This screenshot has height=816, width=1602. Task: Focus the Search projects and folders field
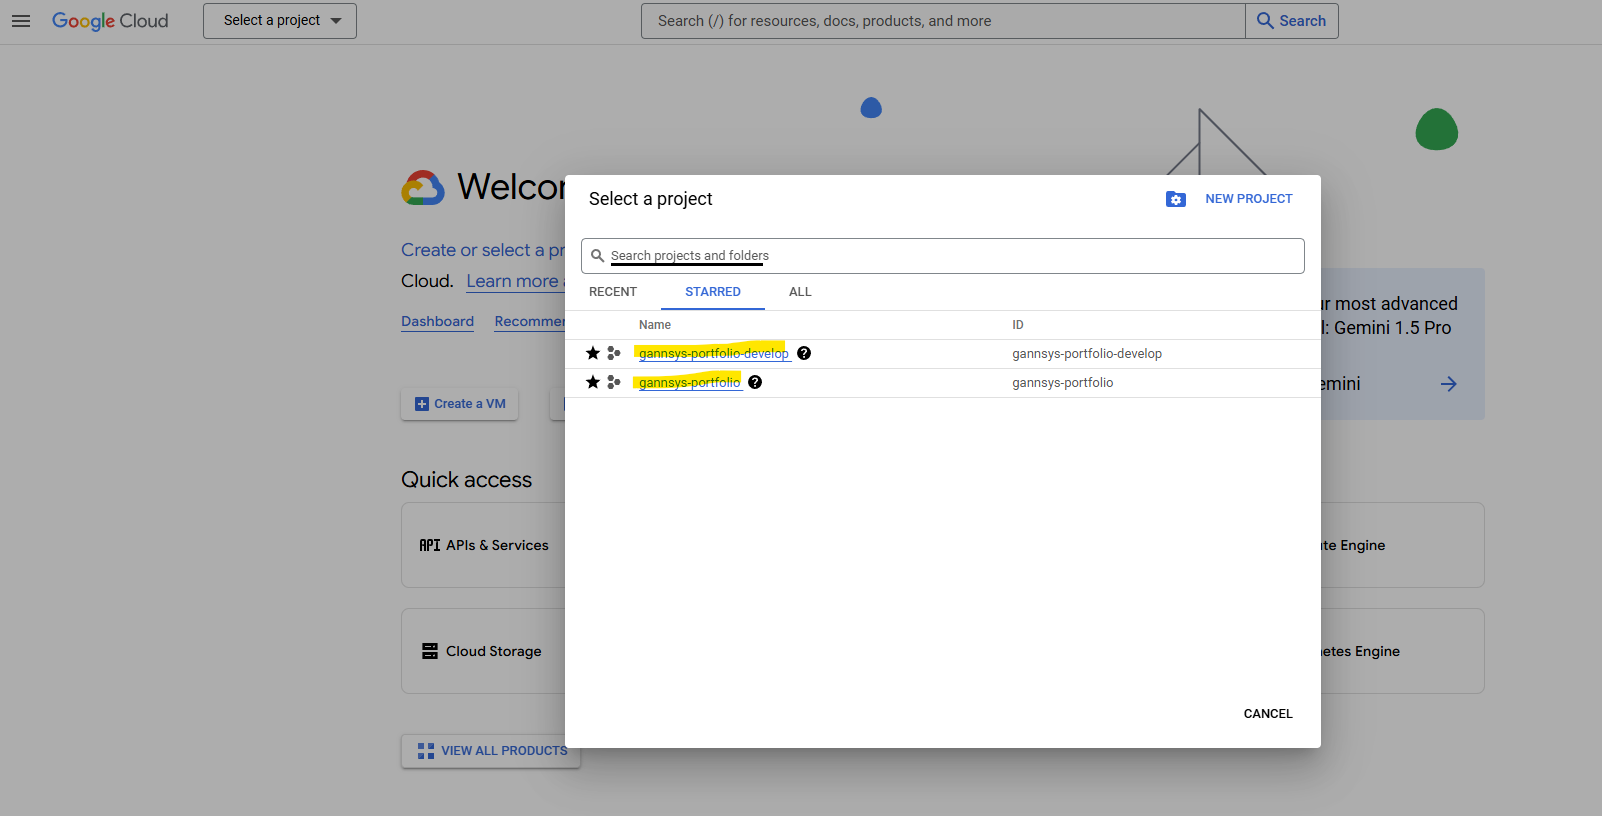point(943,256)
